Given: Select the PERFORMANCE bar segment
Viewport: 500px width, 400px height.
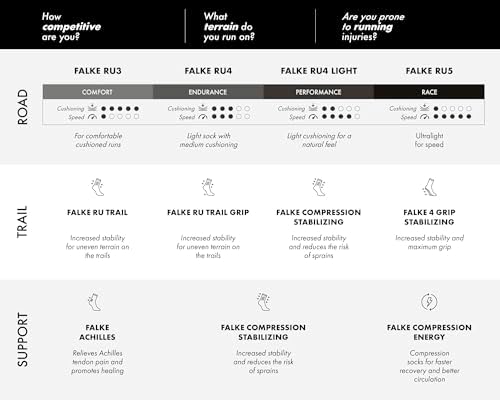Looking at the screenshot, I should click(319, 92).
